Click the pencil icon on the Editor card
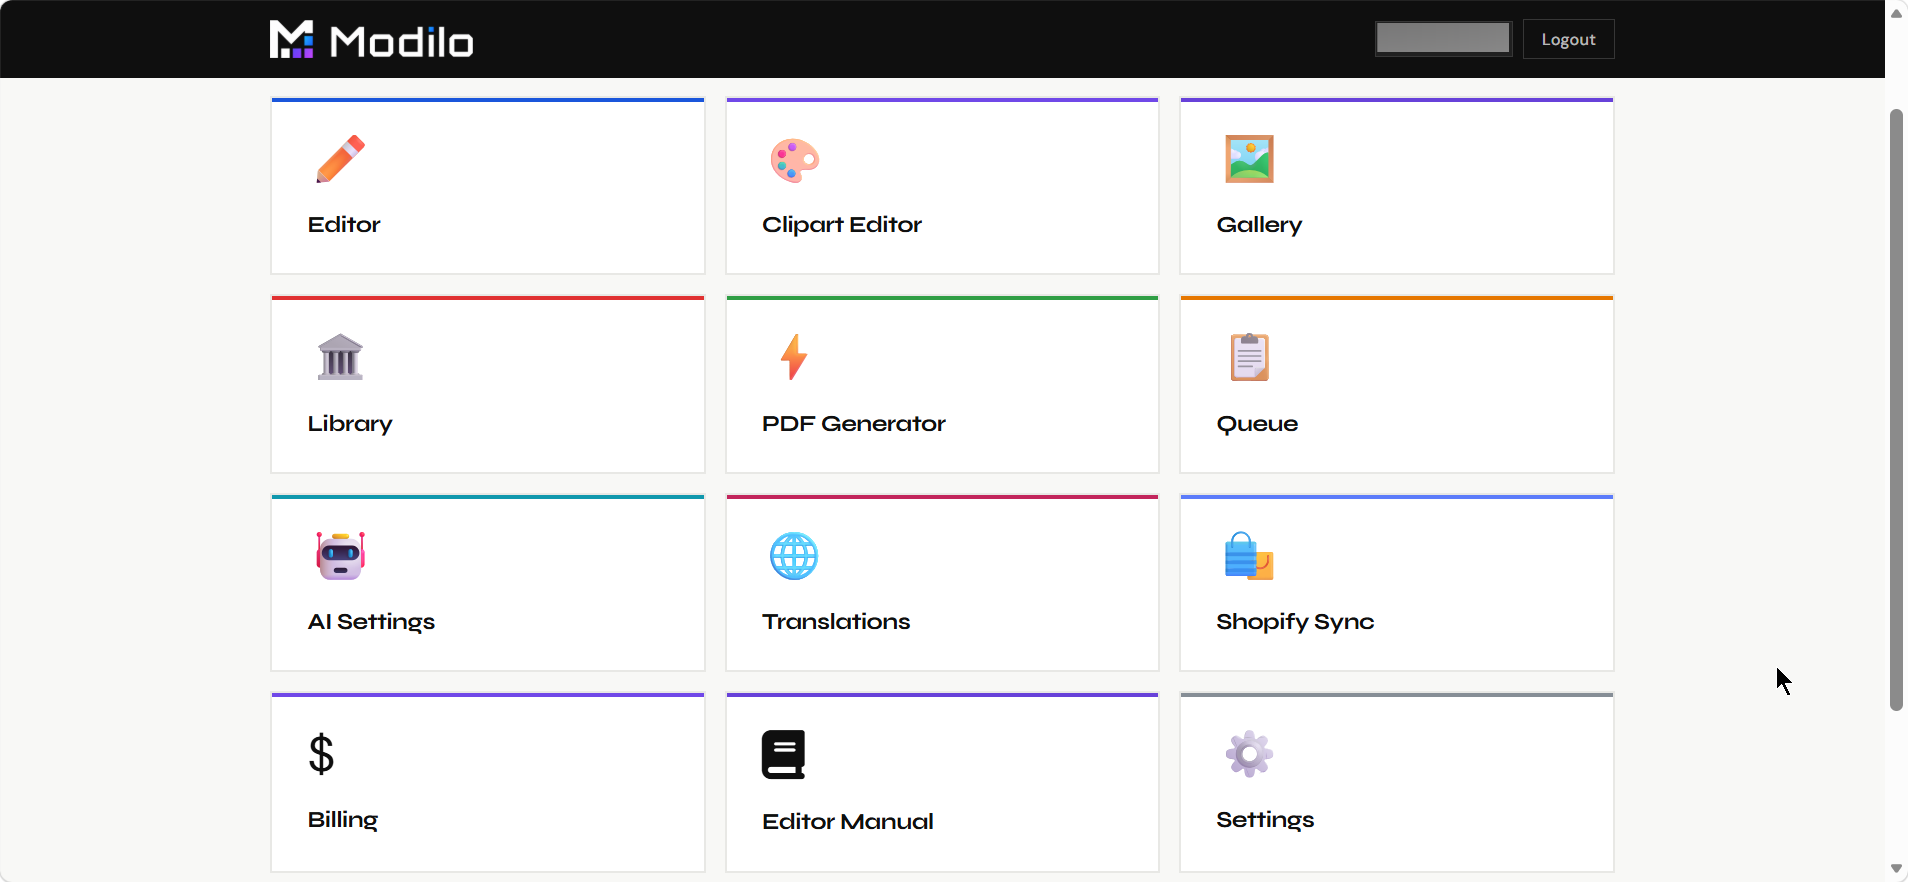The width and height of the screenshot is (1908, 882). (341, 159)
